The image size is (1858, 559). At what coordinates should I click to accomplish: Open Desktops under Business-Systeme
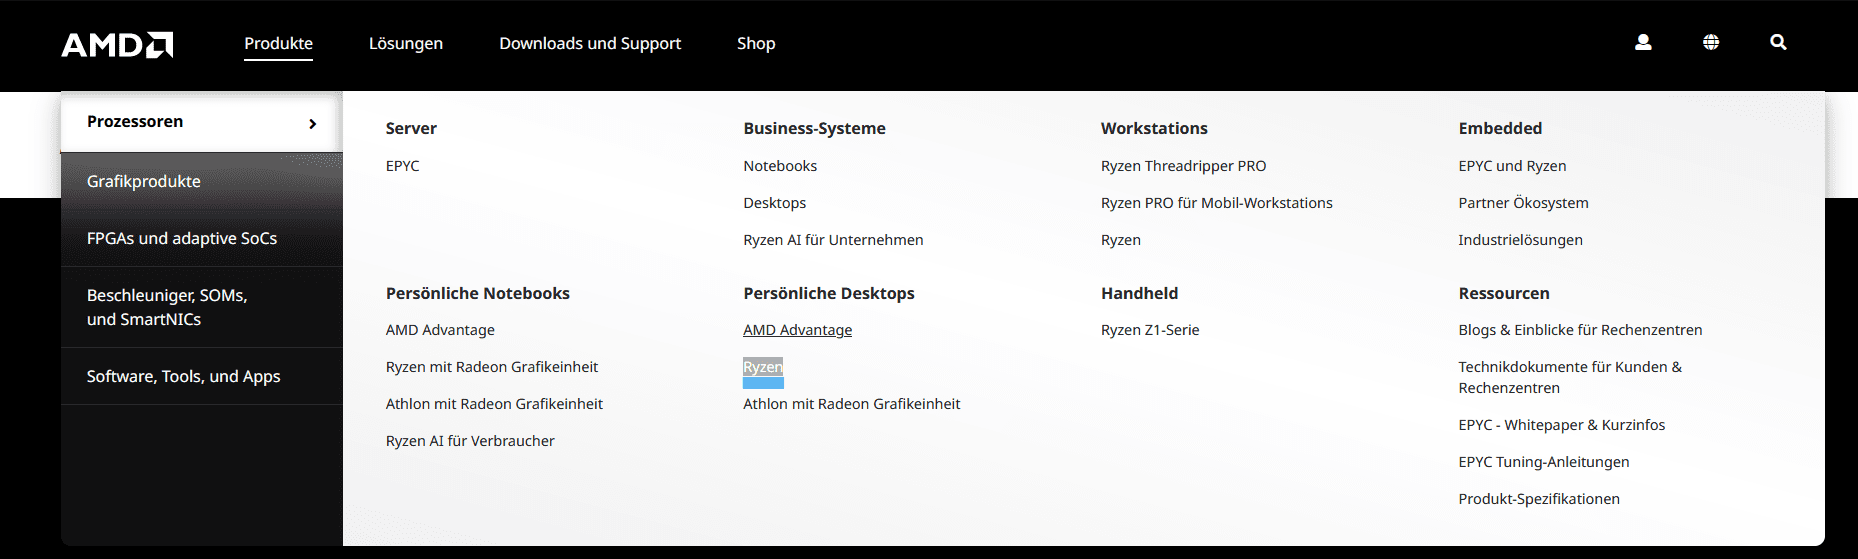click(x=774, y=203)
